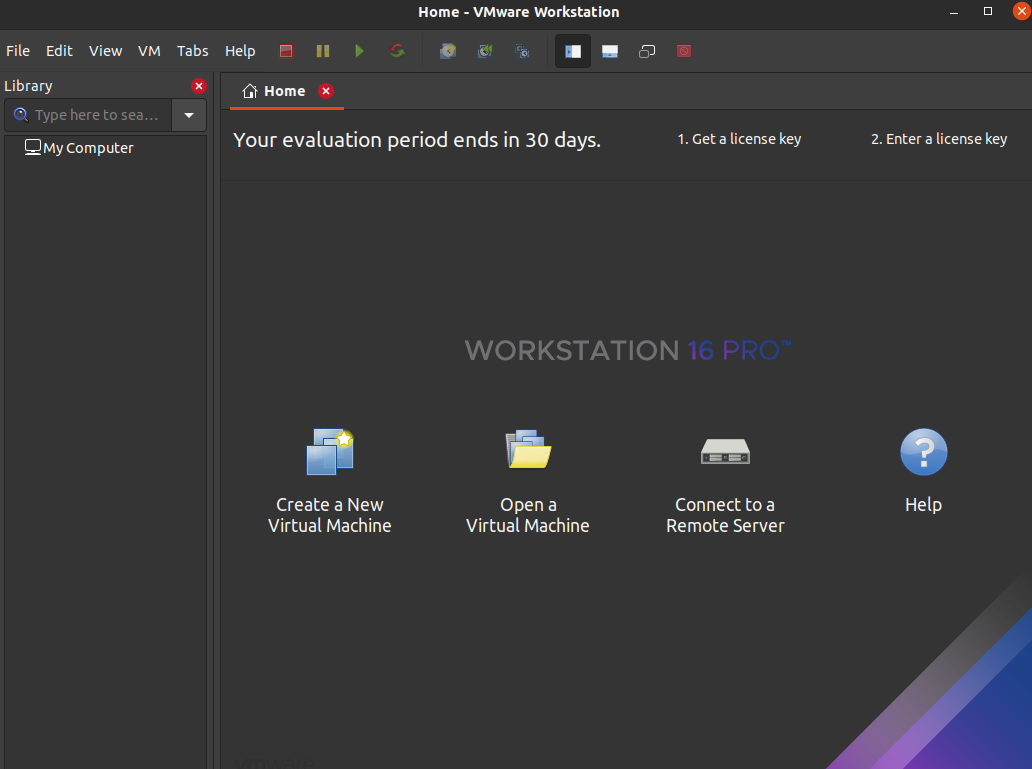The width and height of the screenshot is (1032, 769).
Task: Take a snapshot using the toolbar icon
Action: [x=448, y=51]
